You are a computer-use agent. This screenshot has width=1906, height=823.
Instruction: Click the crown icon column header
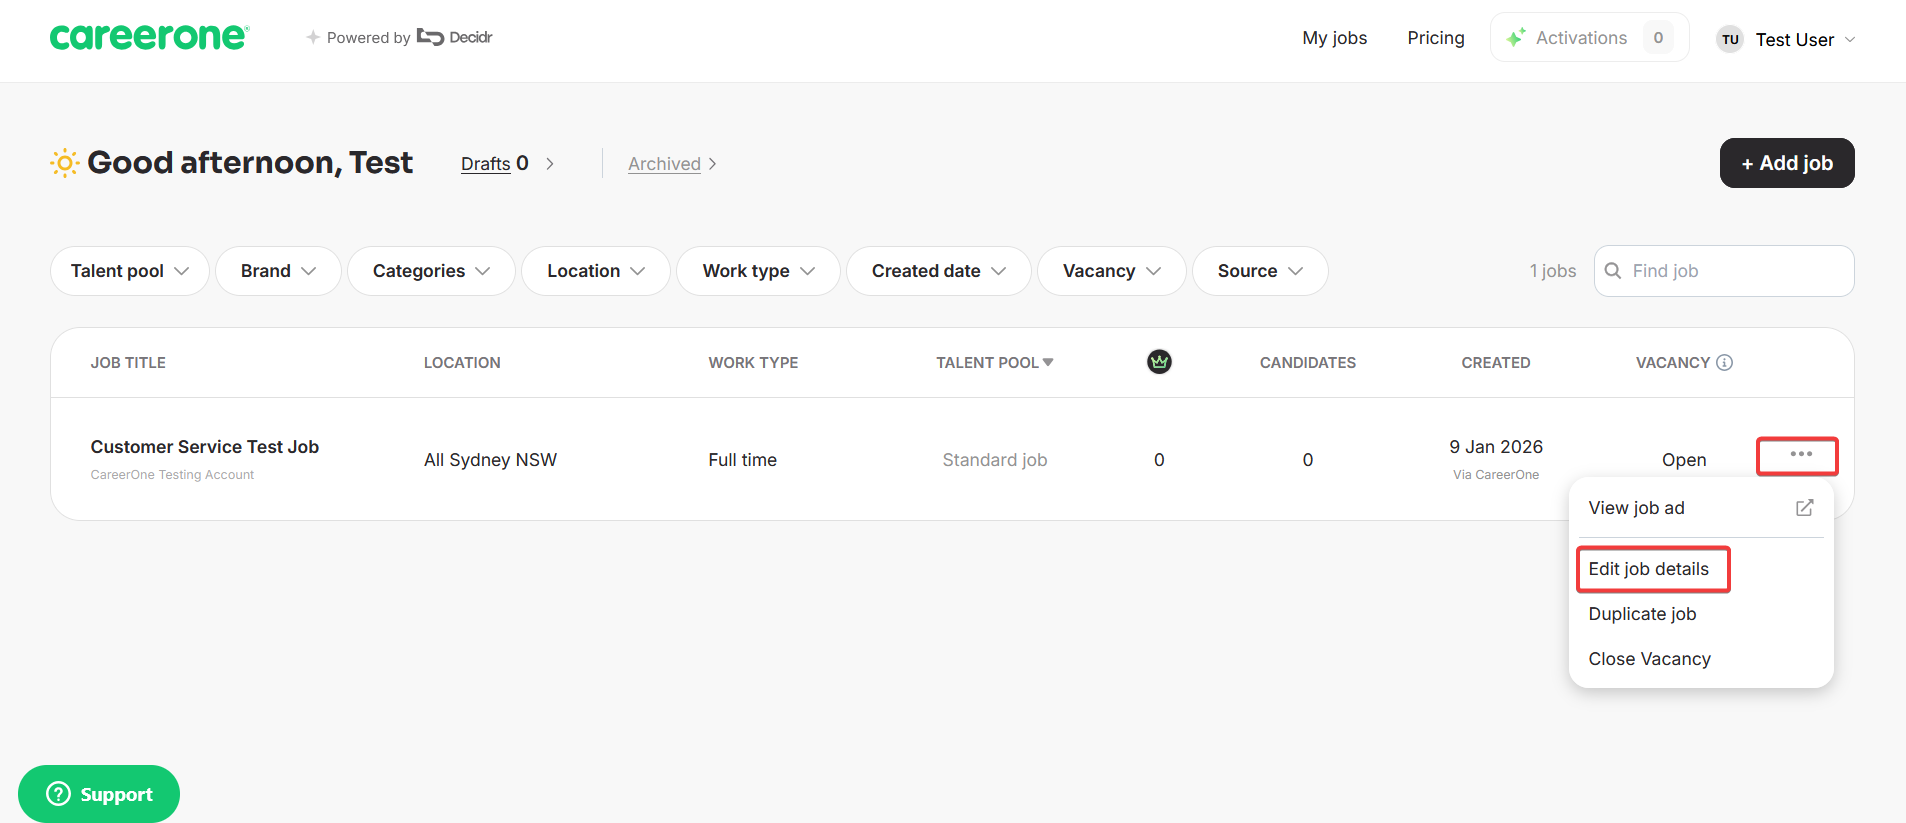click(1159, 362)
